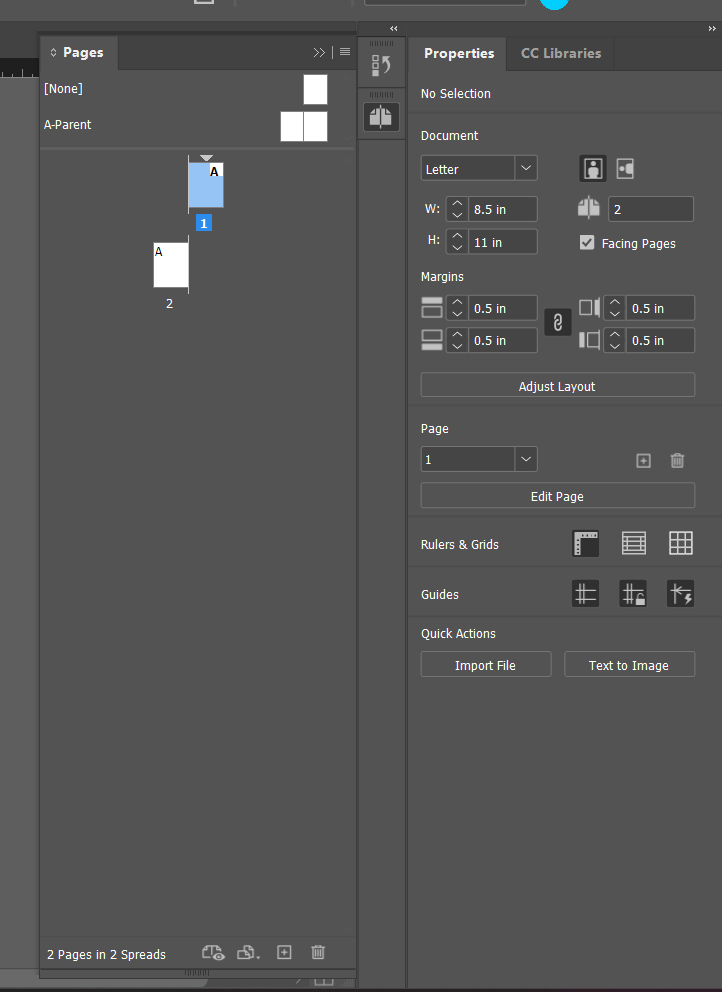Click the Width field showing 8.5 in
Viewport: 722px width, 992px height.
coord(502,209)
